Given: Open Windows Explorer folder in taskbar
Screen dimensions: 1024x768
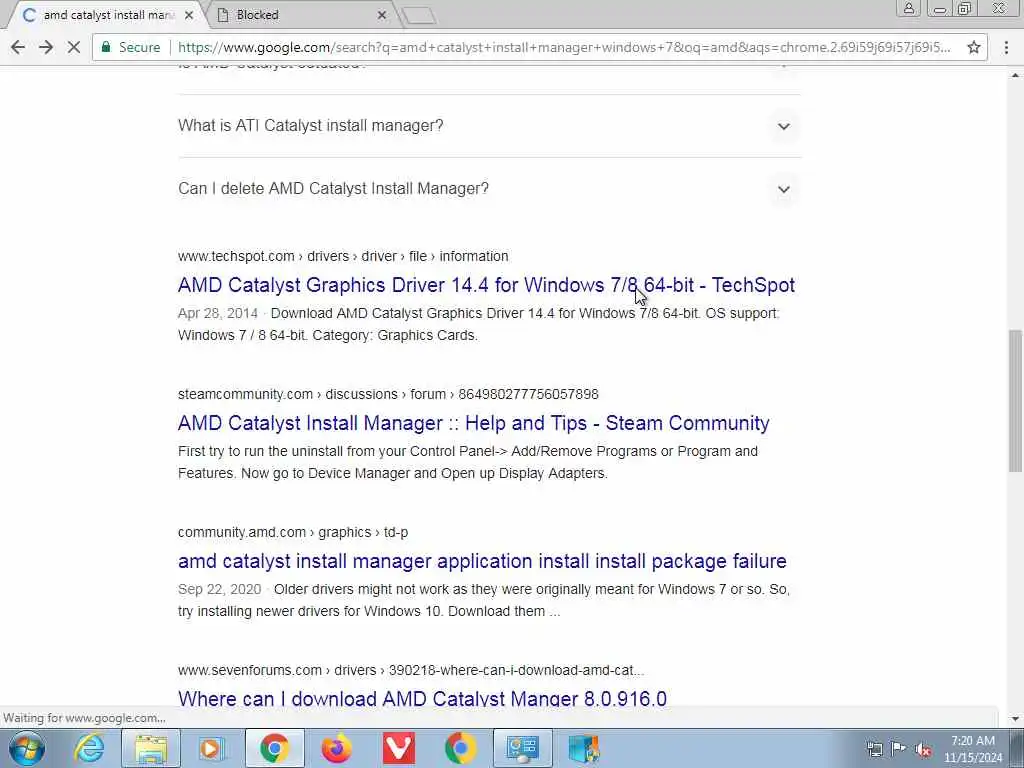Looking at the screenshot, I should [x=150, y=748].
